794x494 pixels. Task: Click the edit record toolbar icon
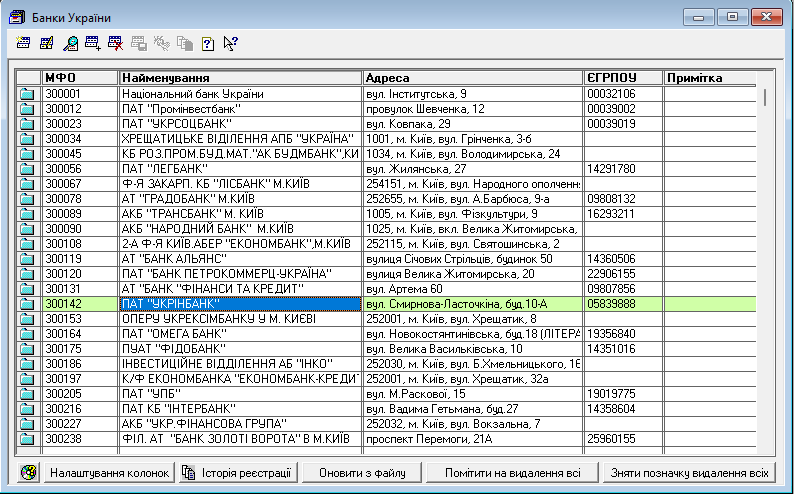coord(46,43)
